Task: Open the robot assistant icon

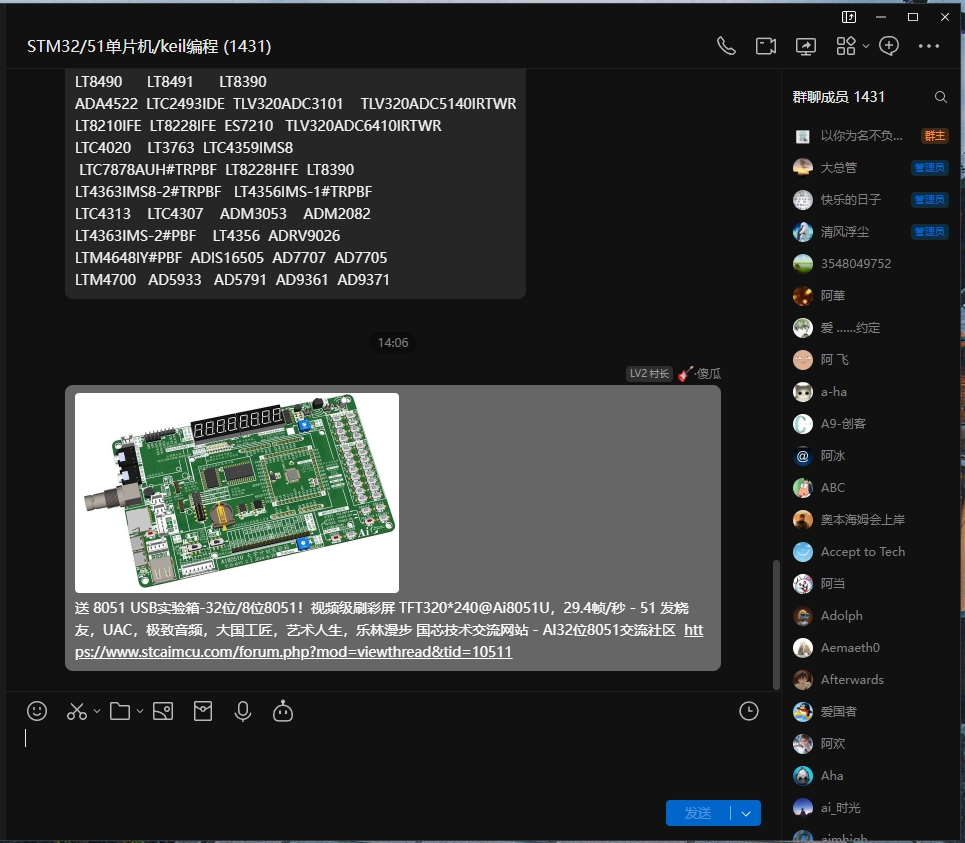Action: coord(283,711)
